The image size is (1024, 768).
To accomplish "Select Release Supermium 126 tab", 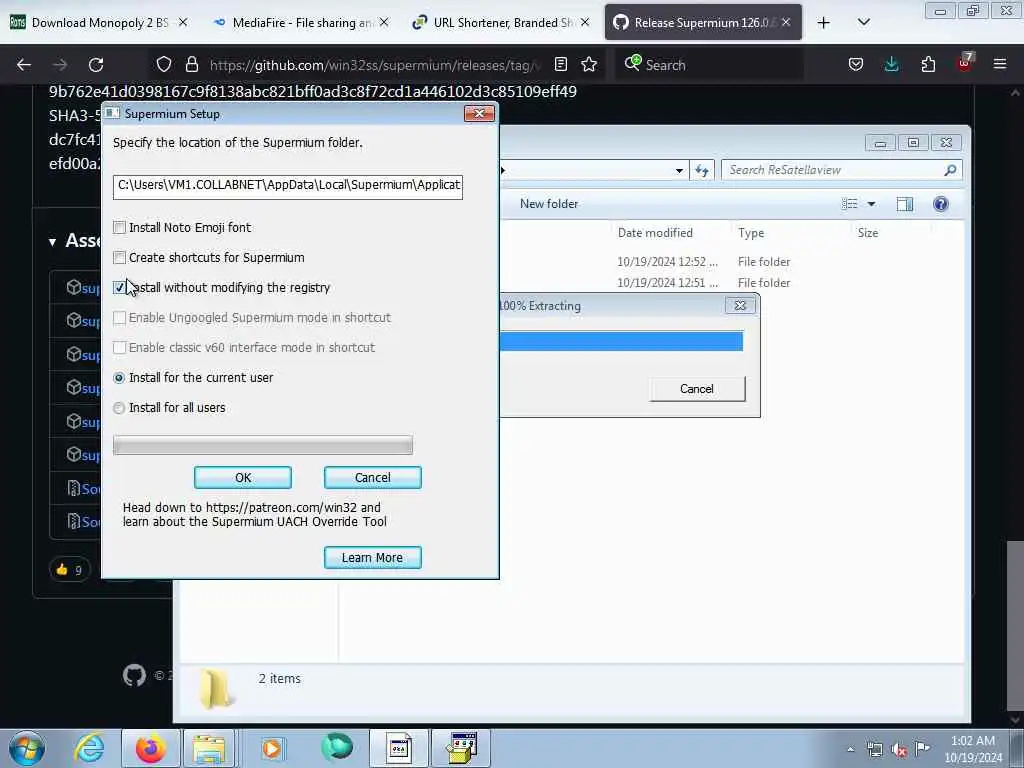I will [703, 22].
